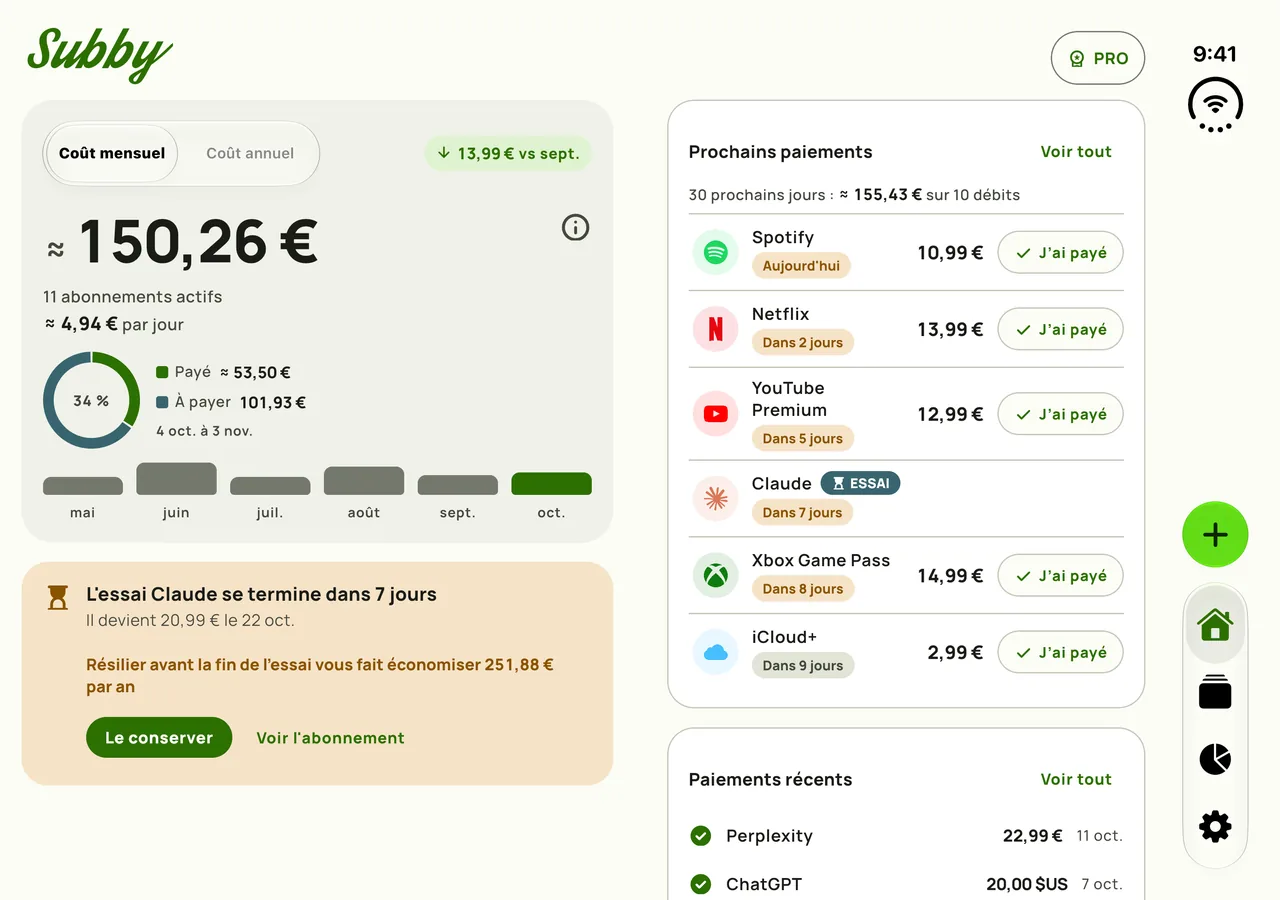Switch to Coût mensuel view
This screenshot has height=900, width=1280.
(112, 154)
